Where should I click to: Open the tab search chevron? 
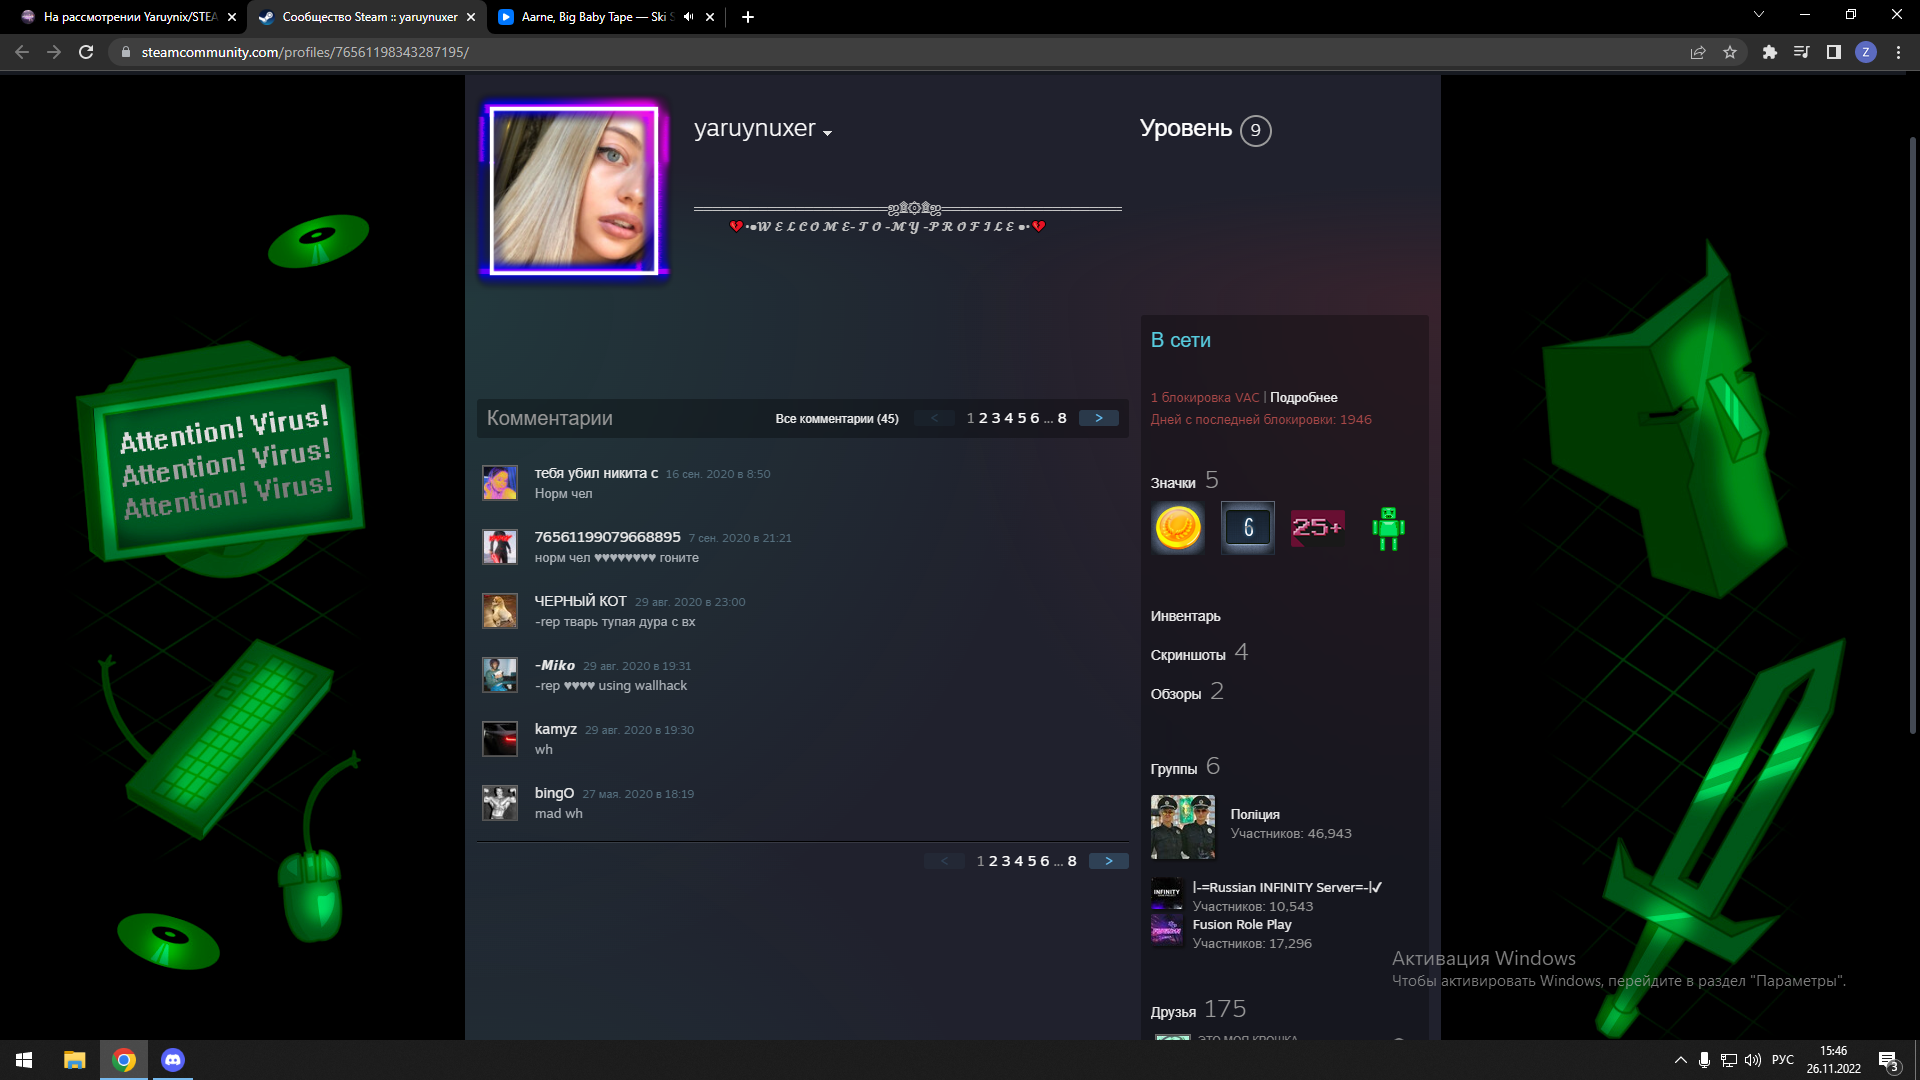pos(1758,15)
